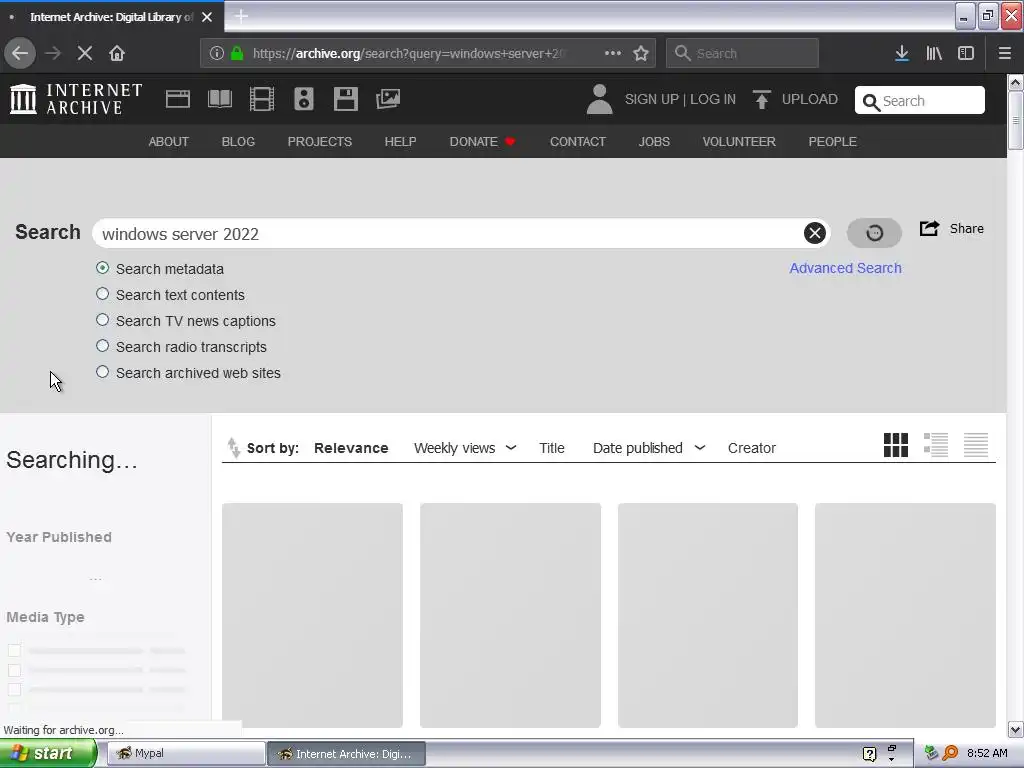Close the Internet Archive tab
The width and height of the screenshot is (1024, 768).
(207, 17)
